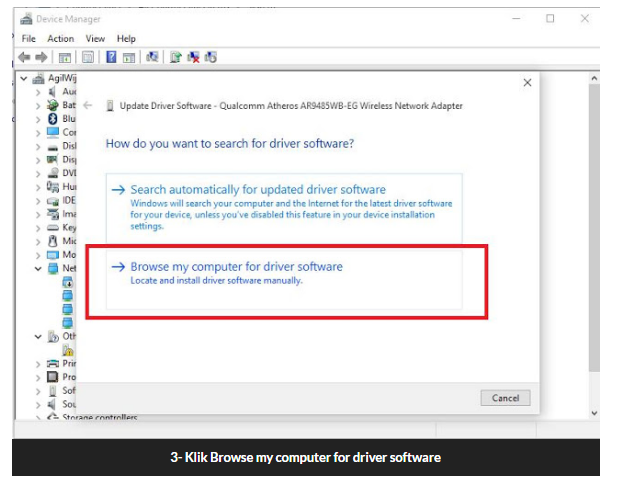Image resolution: width=618 pixels, height=488 pixels.
Task: Click the Uninstall device icon with red X
Action: coord(193,57)
